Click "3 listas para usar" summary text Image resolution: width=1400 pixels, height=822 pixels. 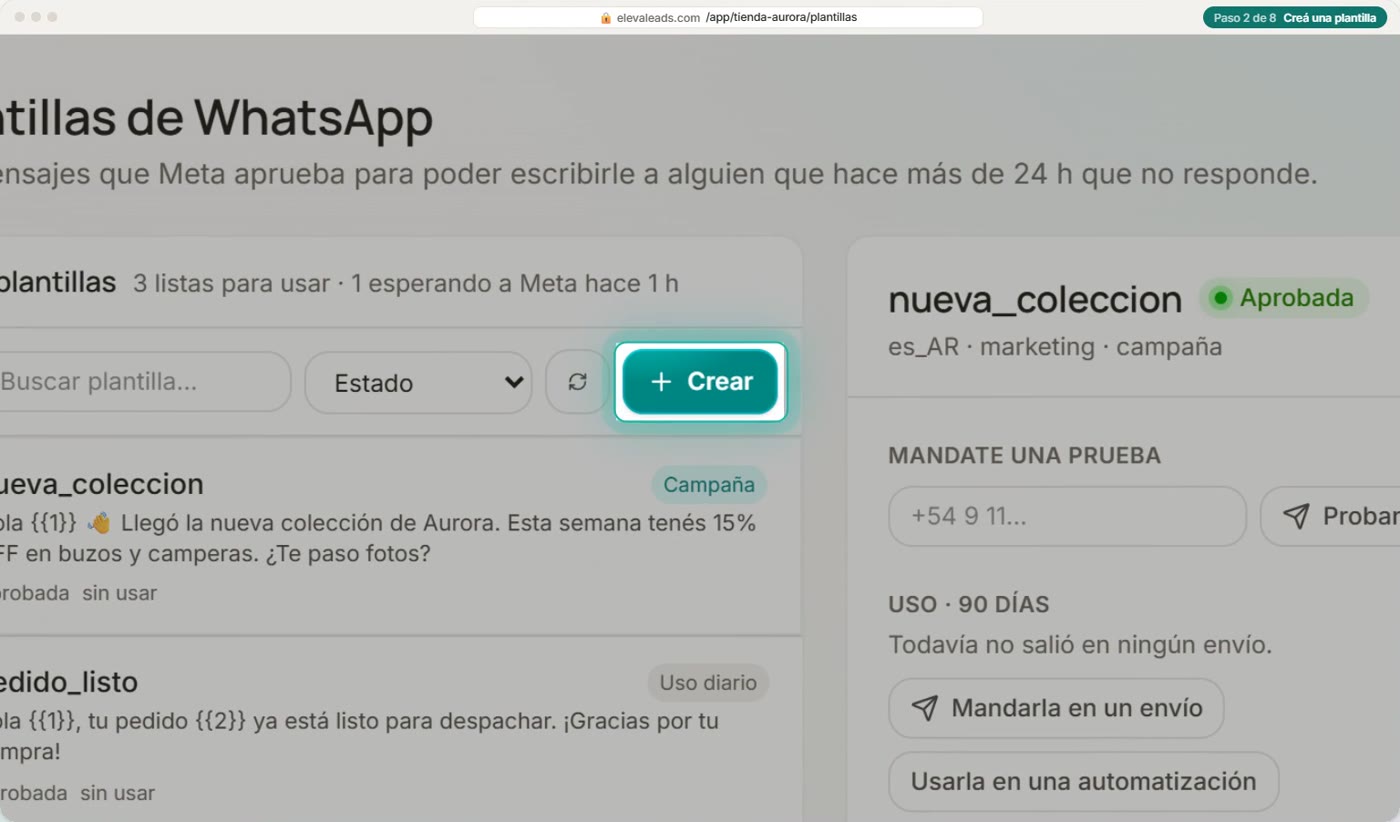coord(231,284)
